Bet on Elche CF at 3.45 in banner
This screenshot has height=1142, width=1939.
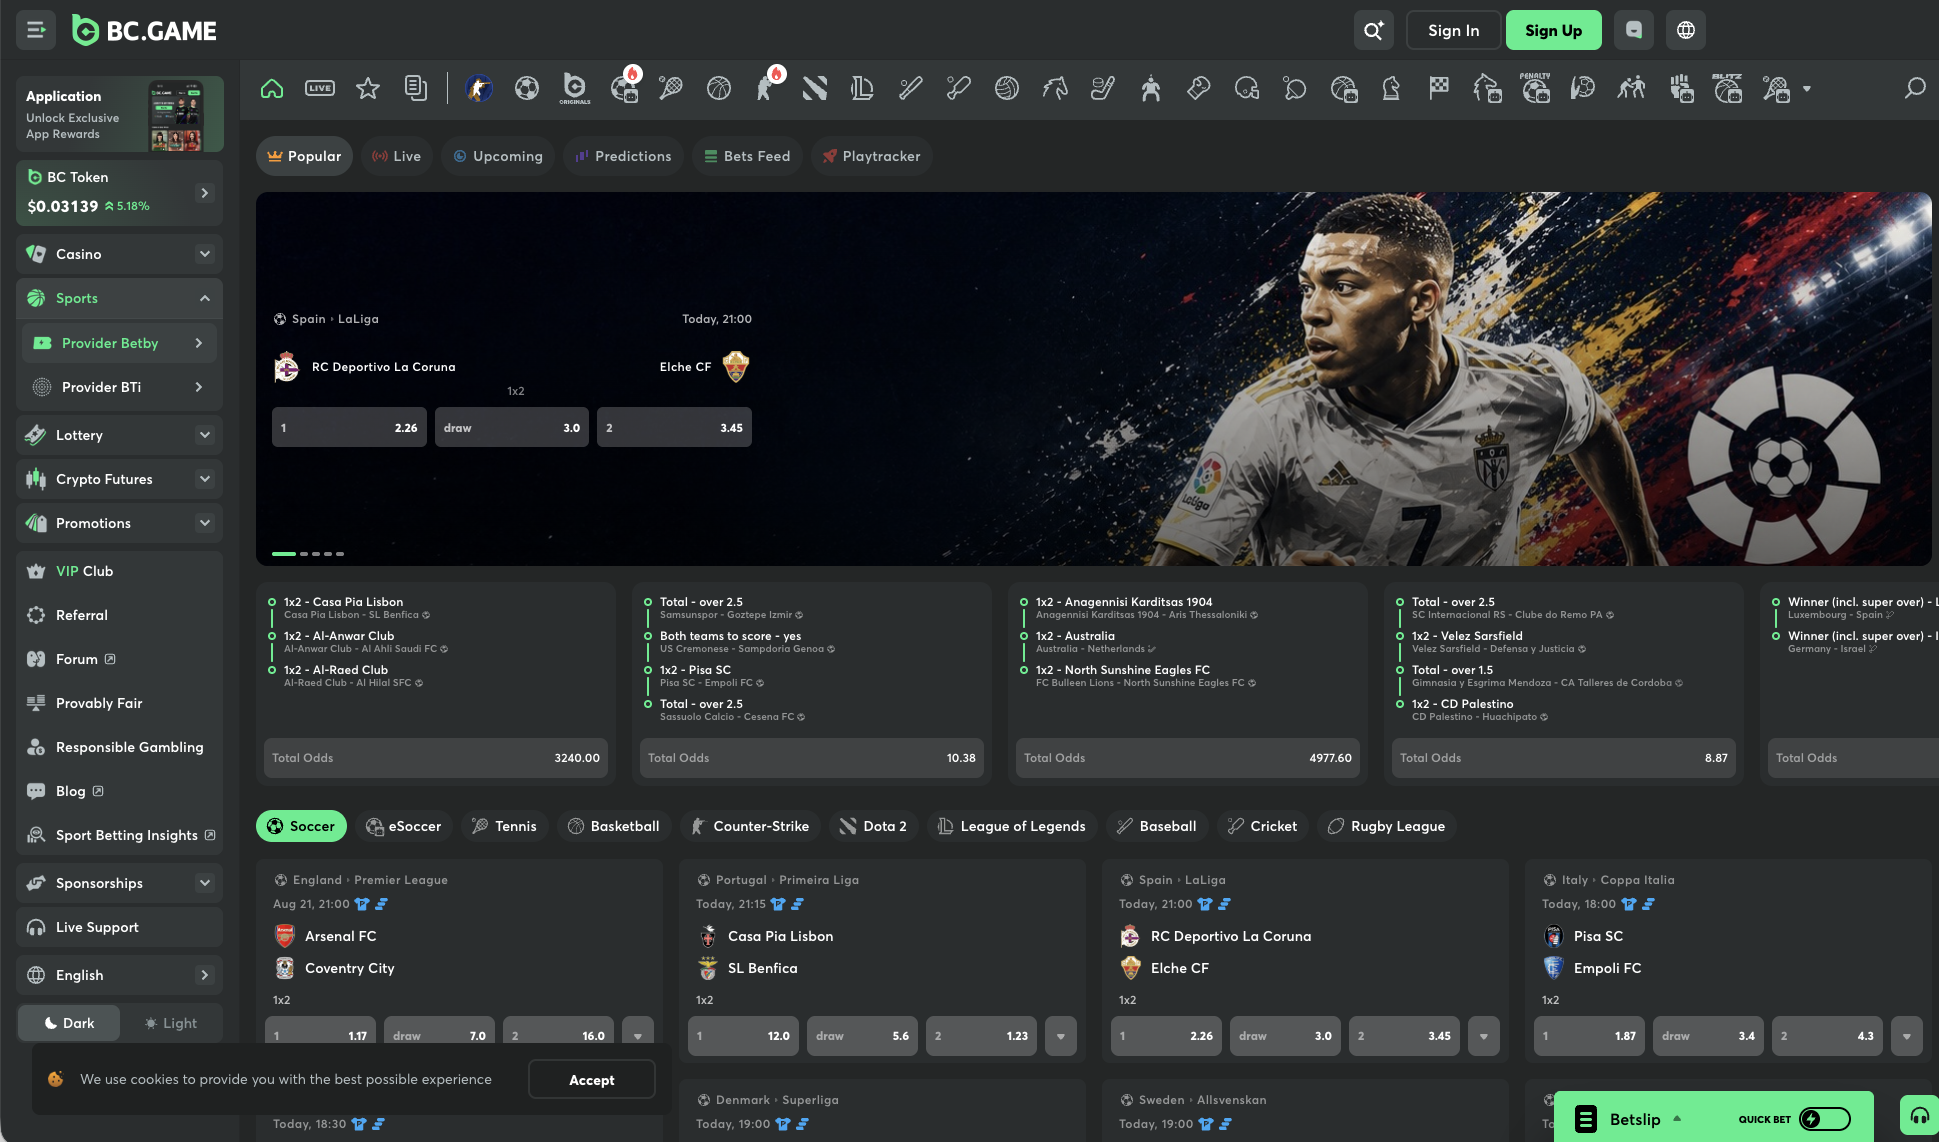coord(674,427)
